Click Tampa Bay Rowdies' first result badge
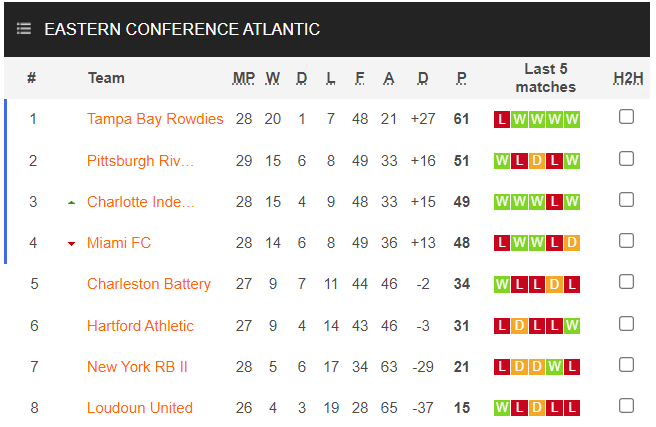The width and height of the screenshot is (656, 427). (502, 120)
